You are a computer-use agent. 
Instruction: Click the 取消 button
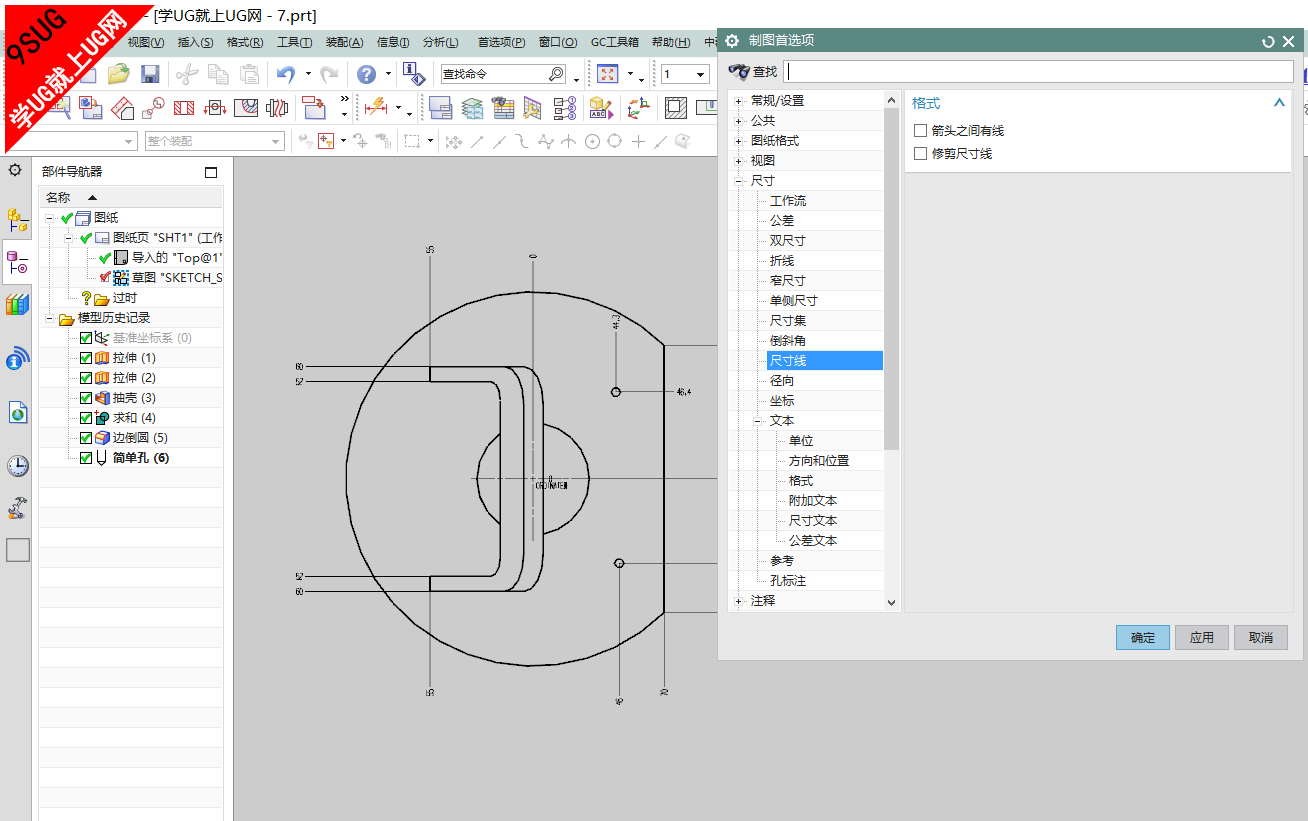1261,637
